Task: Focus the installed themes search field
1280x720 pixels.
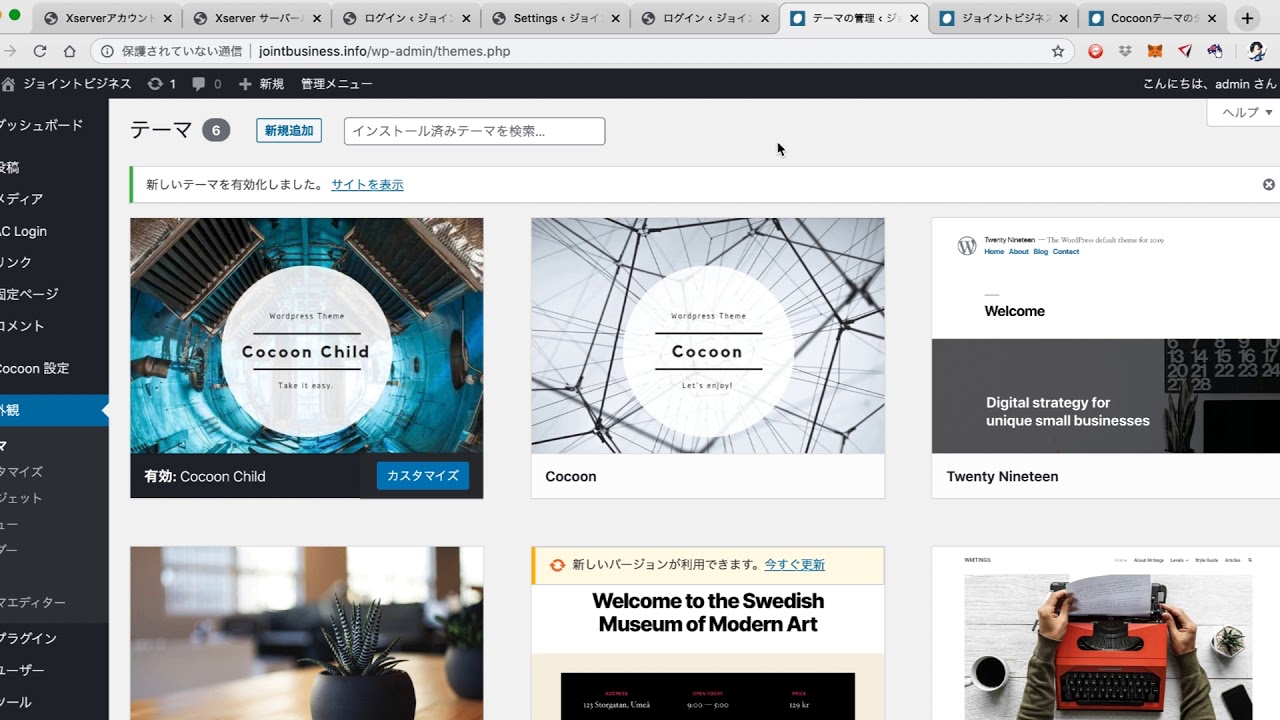Action: (x=474, y=131)
